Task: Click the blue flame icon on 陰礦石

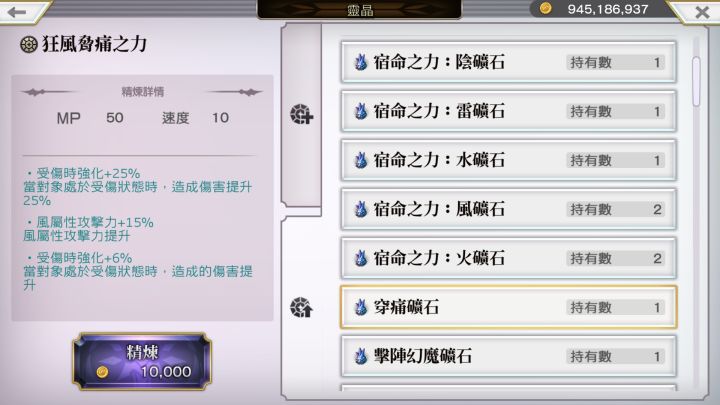Action: (x=361, y=62)
